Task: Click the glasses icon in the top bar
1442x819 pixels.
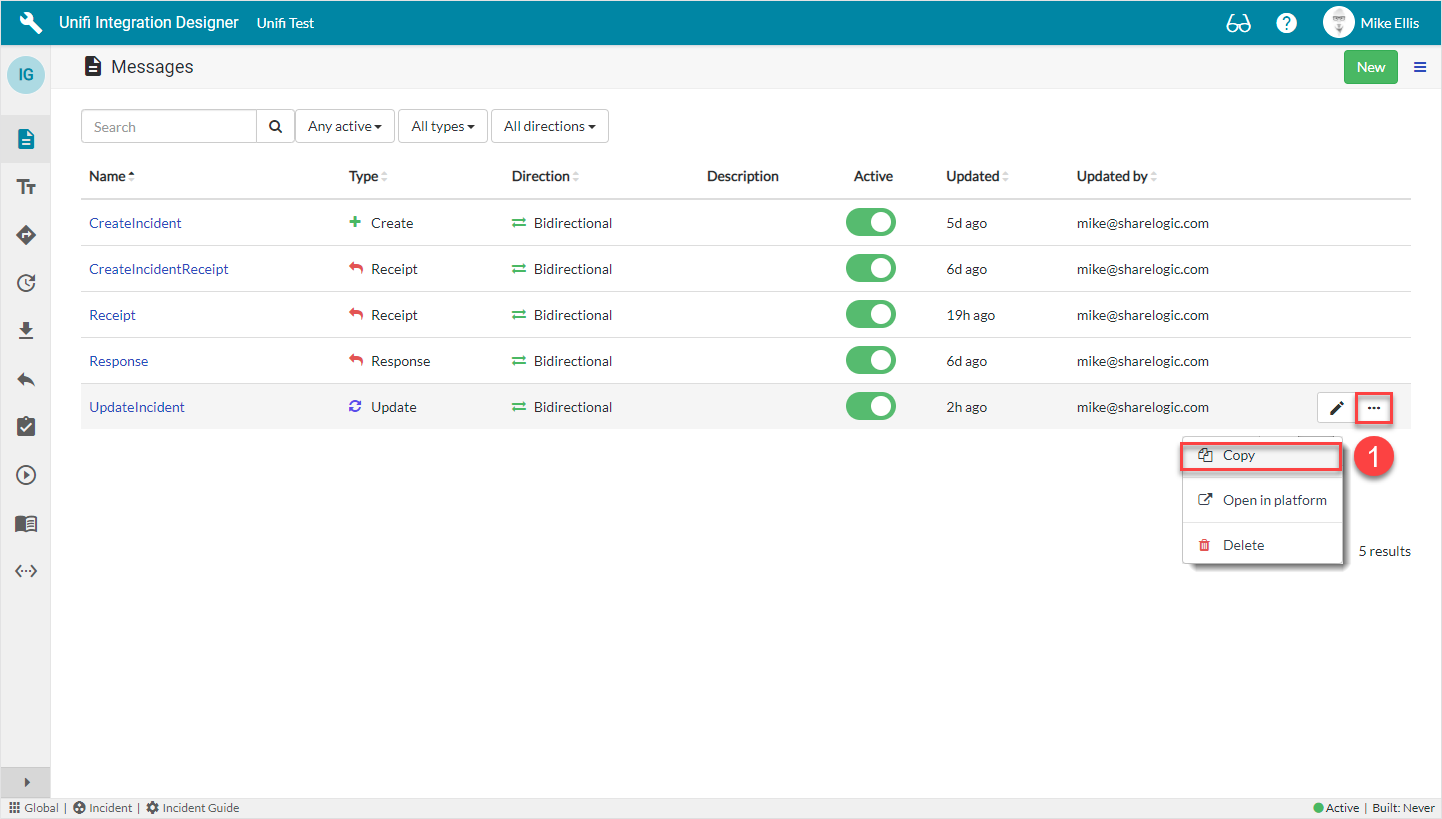Action: click(1238, 22)
